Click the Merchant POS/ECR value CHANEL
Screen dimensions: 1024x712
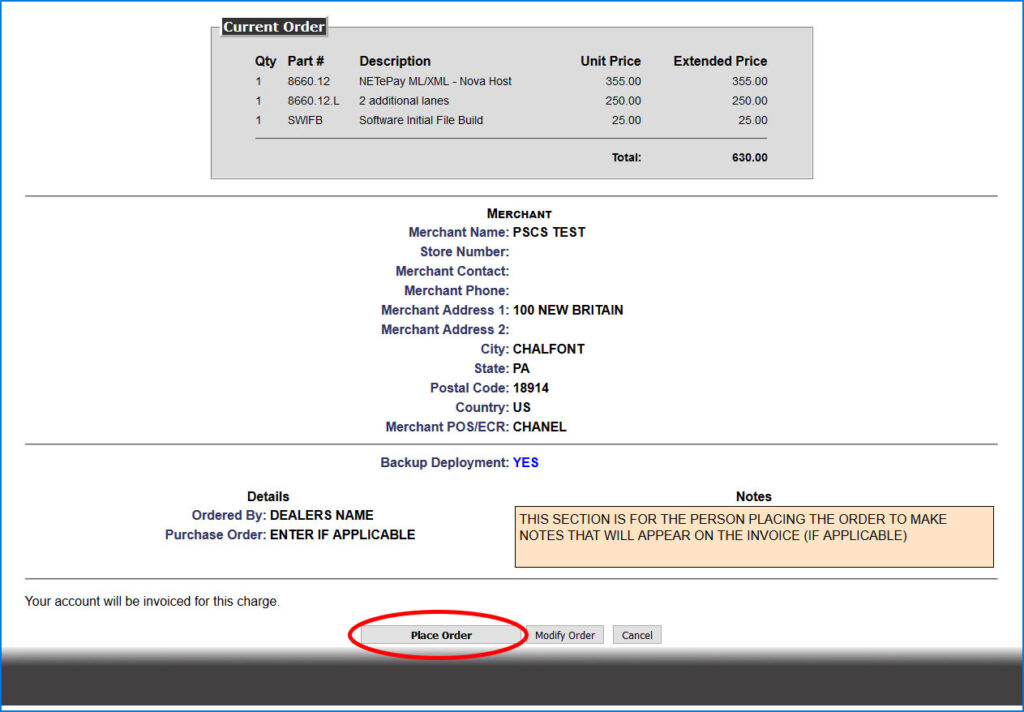(x=539, y=427)
